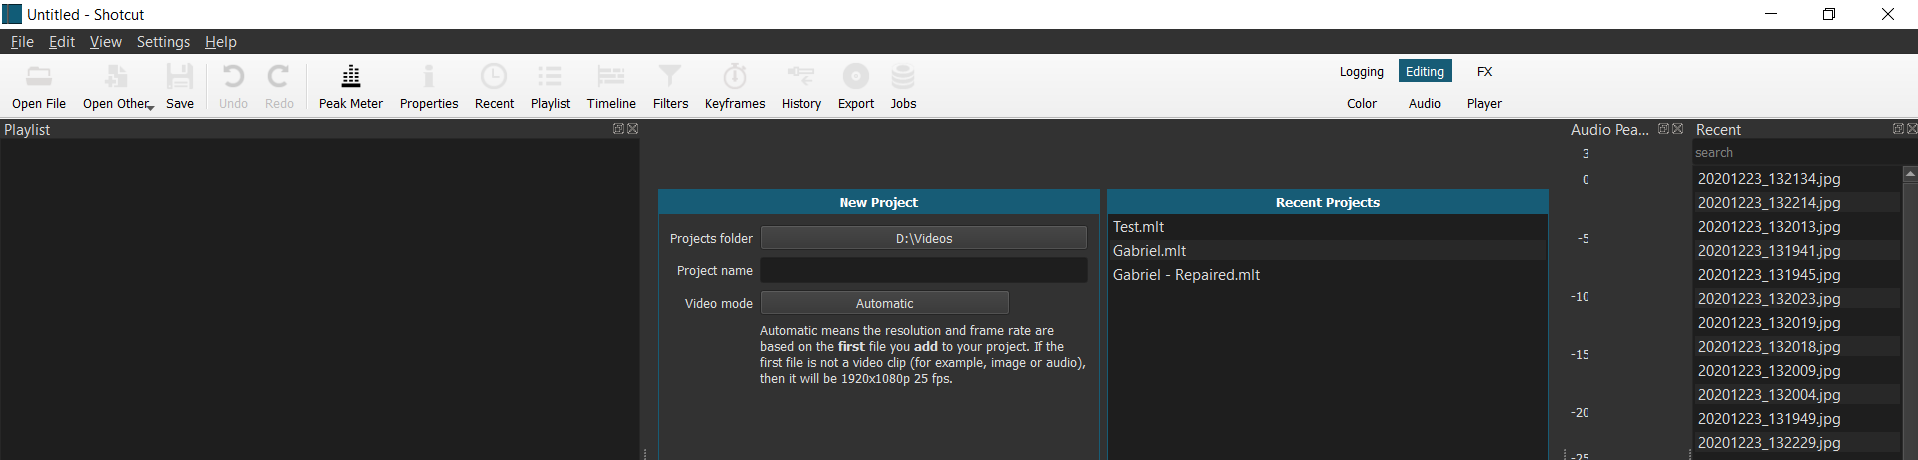This screenshot has height=460, width=1918.
Task: Open the Filters panel
Action: point(670,86)
